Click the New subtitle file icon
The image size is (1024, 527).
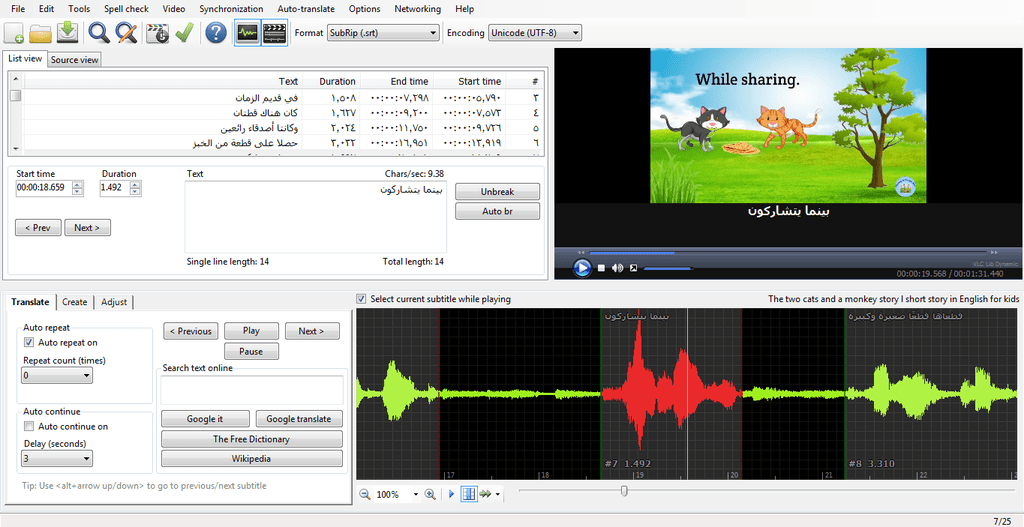[x=14, y=33]
